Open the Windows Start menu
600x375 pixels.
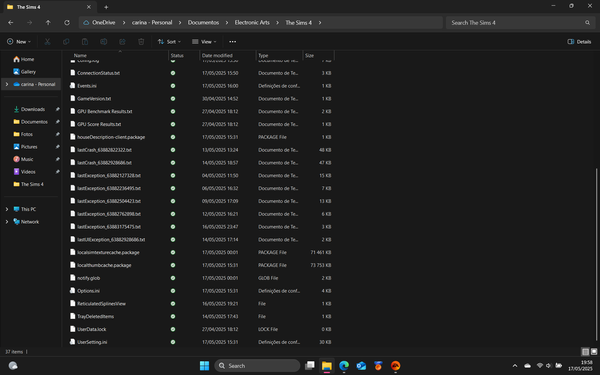pos(204,366)
